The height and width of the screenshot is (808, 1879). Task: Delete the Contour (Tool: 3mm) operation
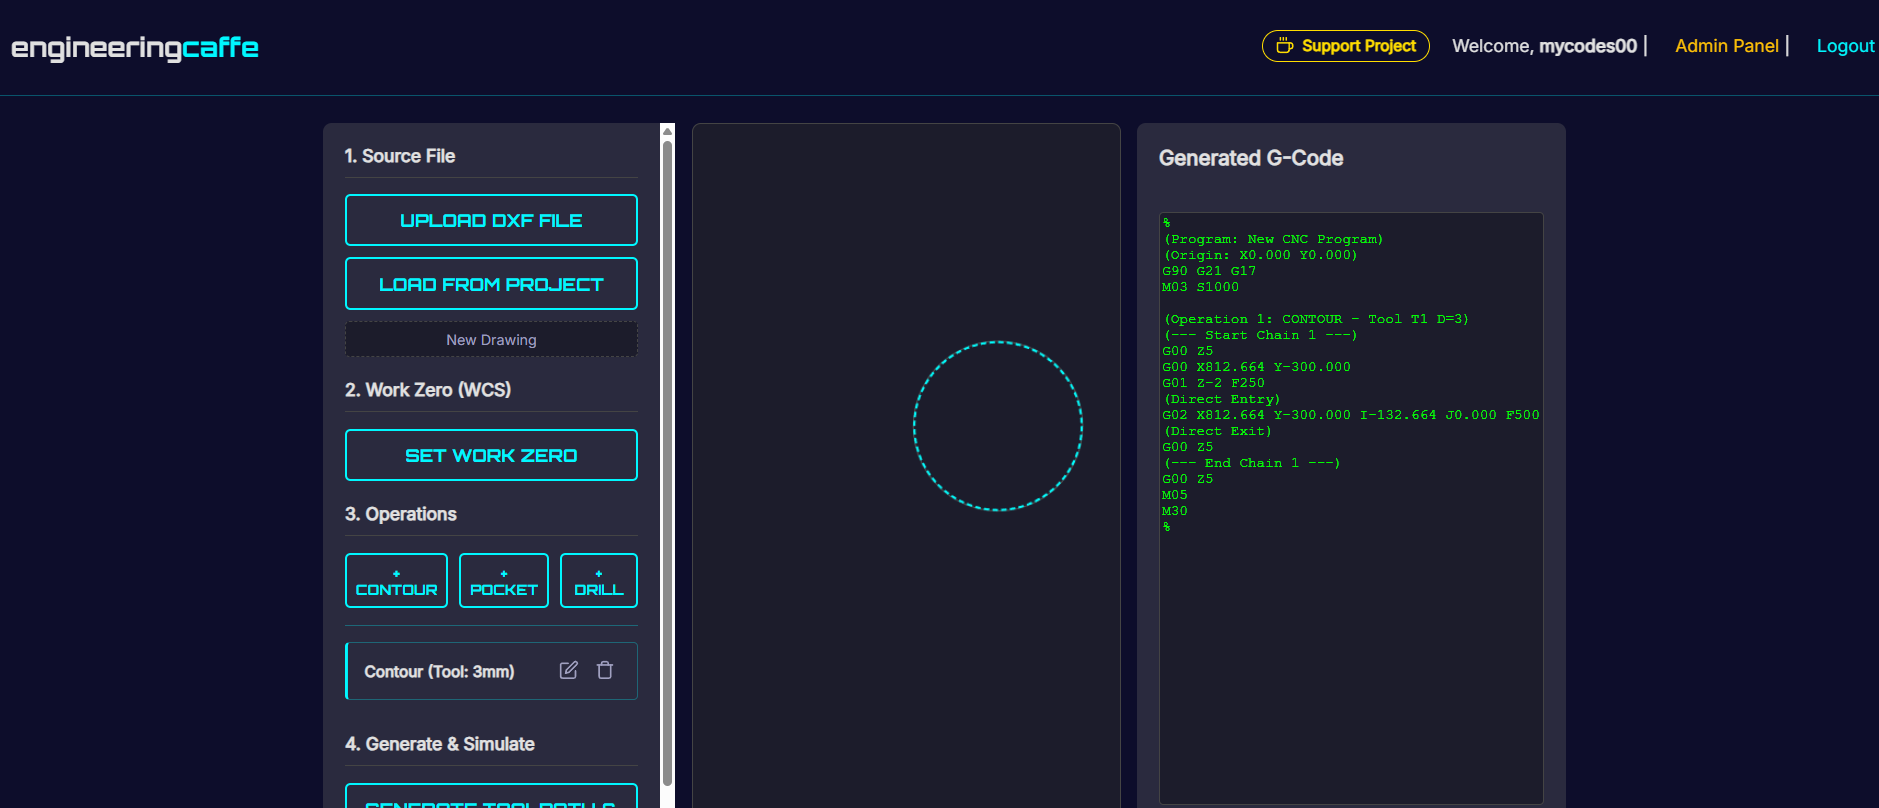(x=605, y=670)
